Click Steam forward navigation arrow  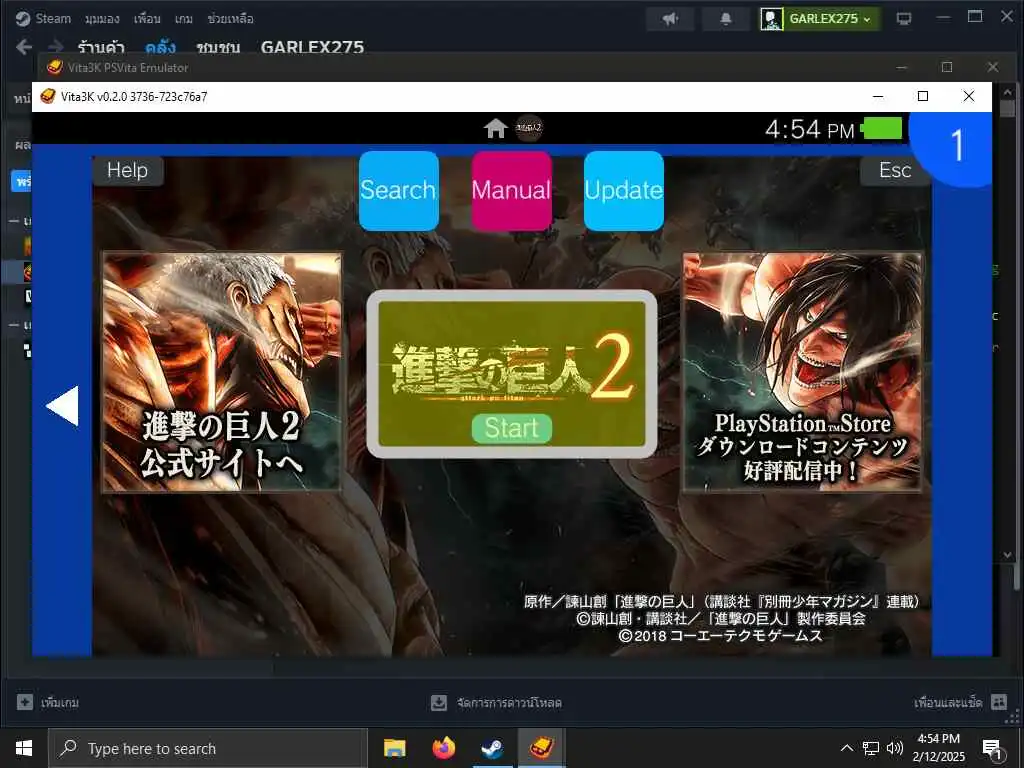56,47
